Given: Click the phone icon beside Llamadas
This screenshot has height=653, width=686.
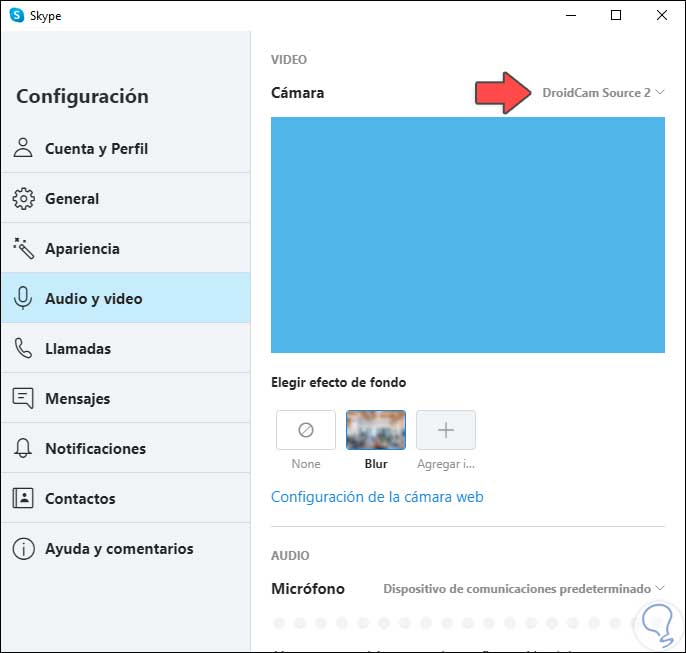Looking at the screenshot, I should (x=23, y=348).
